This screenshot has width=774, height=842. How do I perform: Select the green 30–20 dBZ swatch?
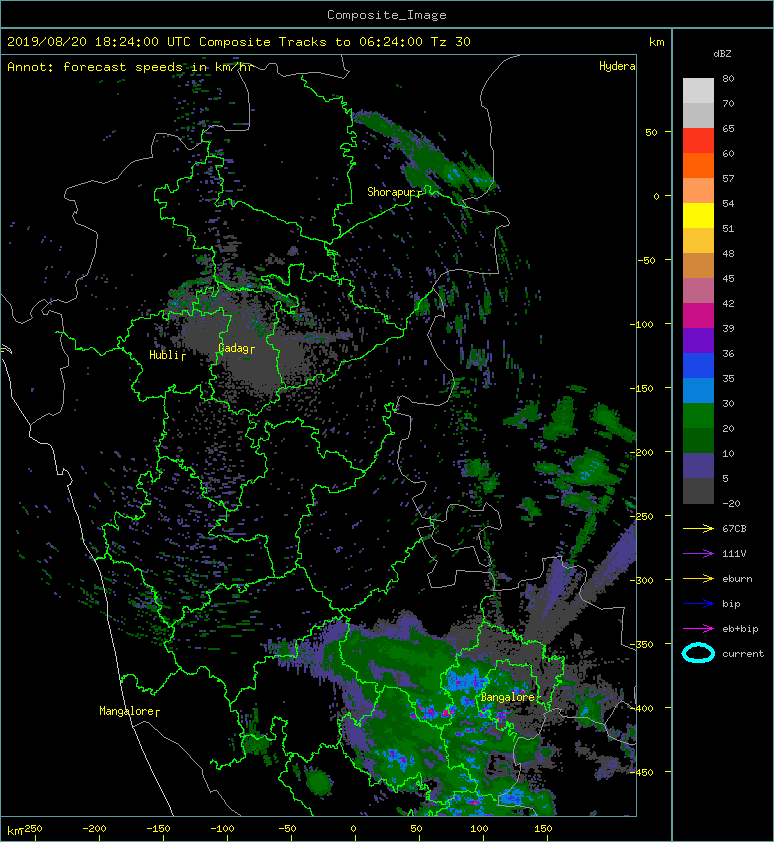point(698,416)
